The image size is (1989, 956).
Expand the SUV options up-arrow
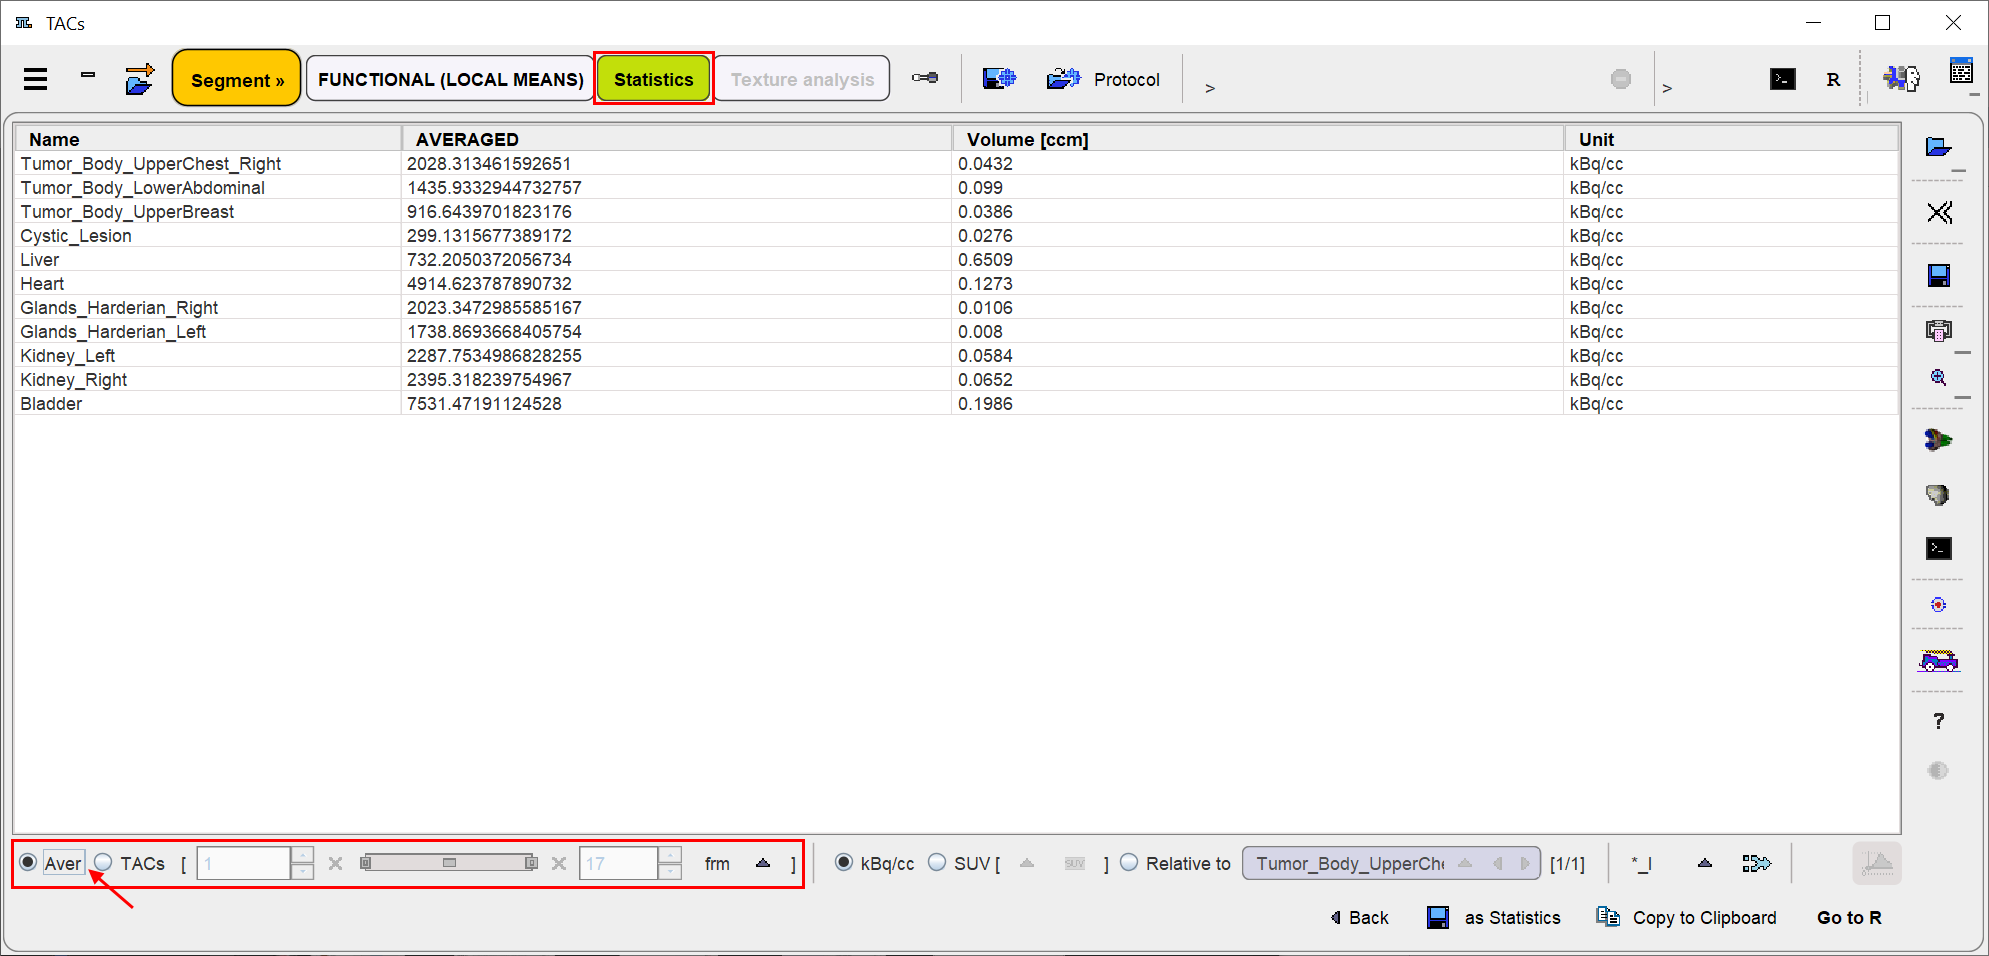(1027, 863)
